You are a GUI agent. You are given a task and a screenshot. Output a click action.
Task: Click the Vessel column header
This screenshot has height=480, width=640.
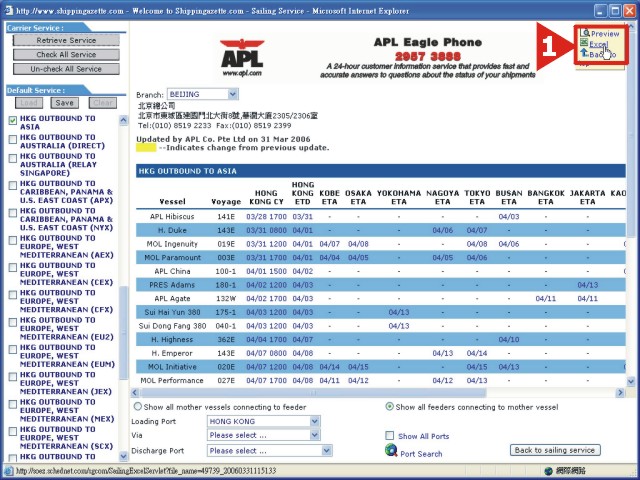click(x=172, y=202)
